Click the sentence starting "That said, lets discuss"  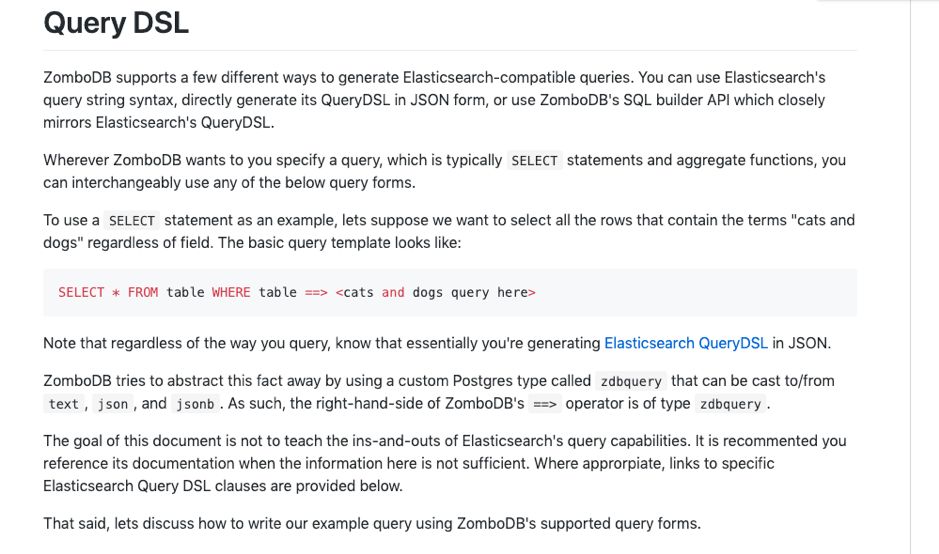coord(373,523)
